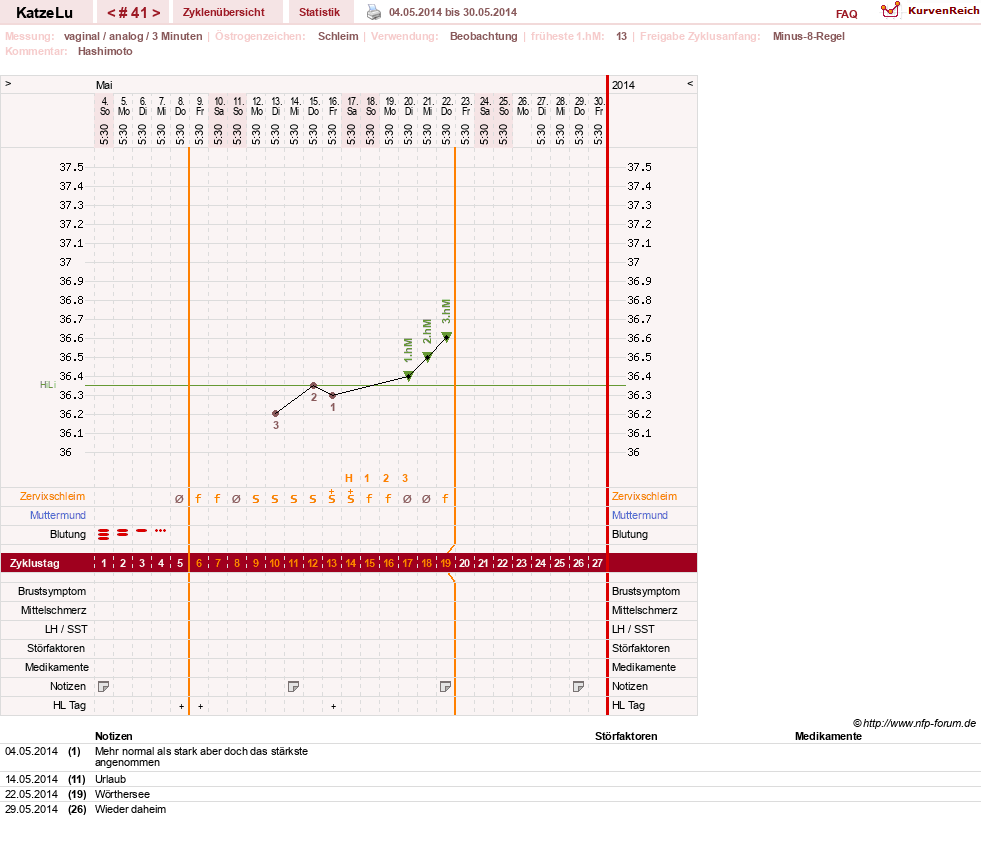Viewport: 981px width, 849px height.
Task: Click the 'Minus-8-Regel' value
Action: pyautogui.click(x=808, y=36)
